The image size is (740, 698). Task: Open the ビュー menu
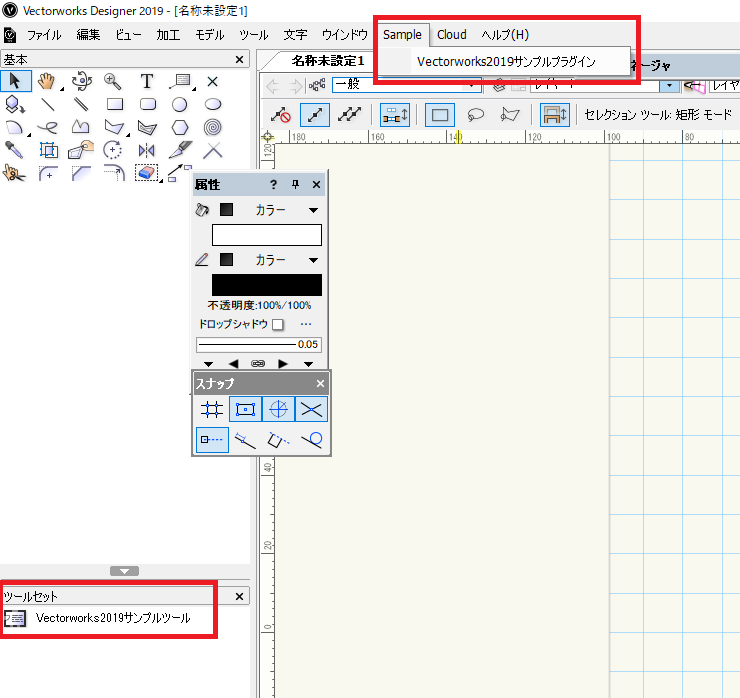pyautogui.click(x=128, y=35)
